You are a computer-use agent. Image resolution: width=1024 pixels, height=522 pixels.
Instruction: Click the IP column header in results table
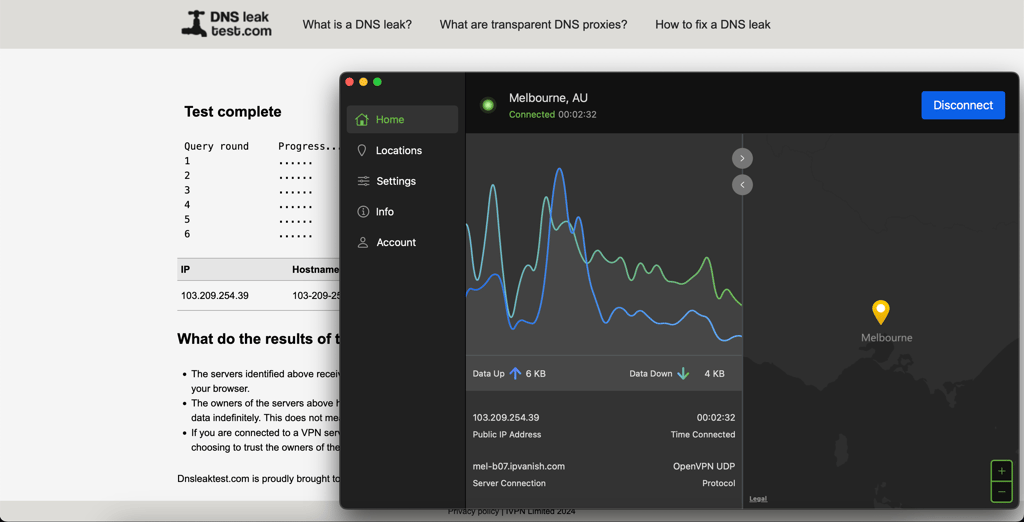pos(185,269)
